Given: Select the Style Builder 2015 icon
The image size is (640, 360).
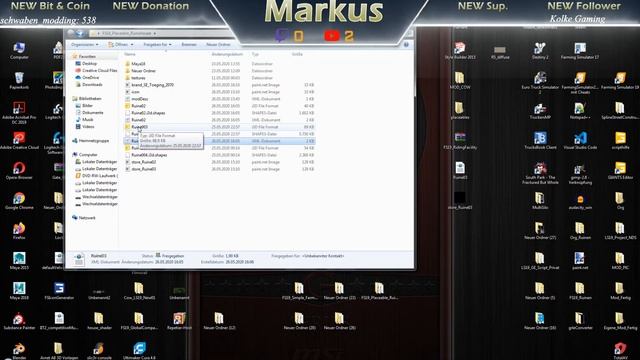Looking at the screenshot, I should [460, 51].
